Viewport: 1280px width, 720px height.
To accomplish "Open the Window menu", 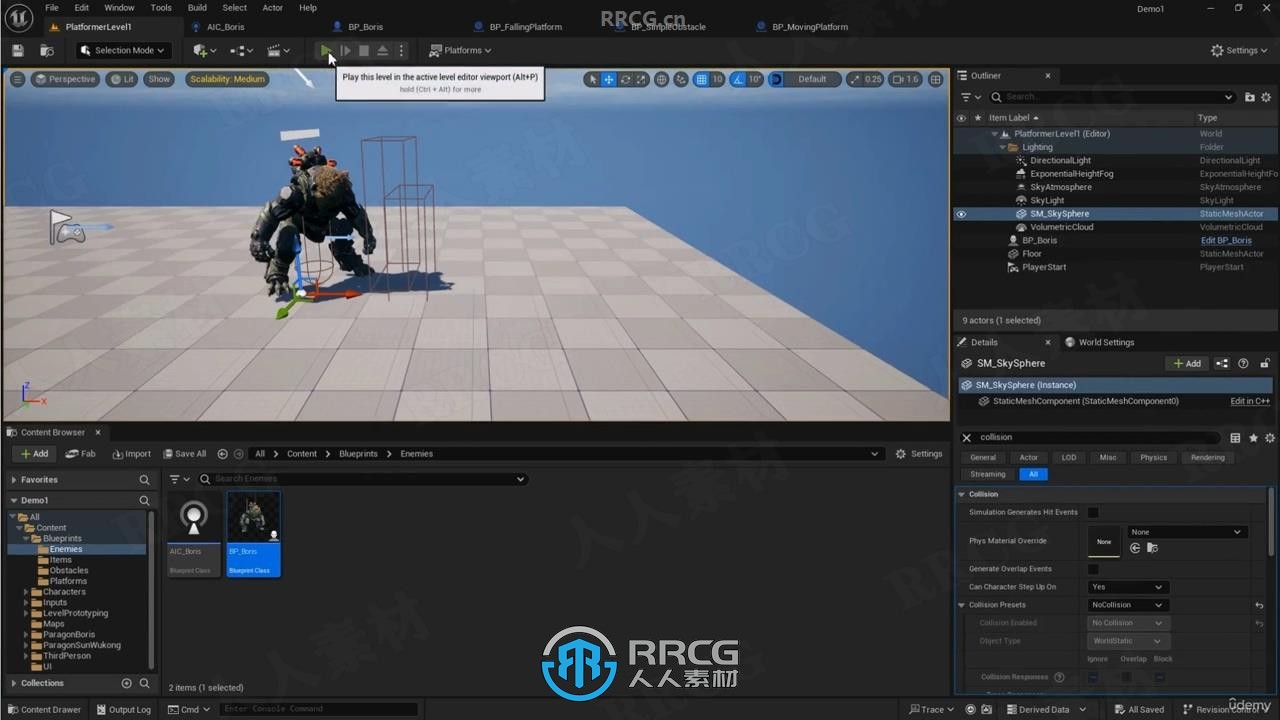I will [x=119, y=8].
